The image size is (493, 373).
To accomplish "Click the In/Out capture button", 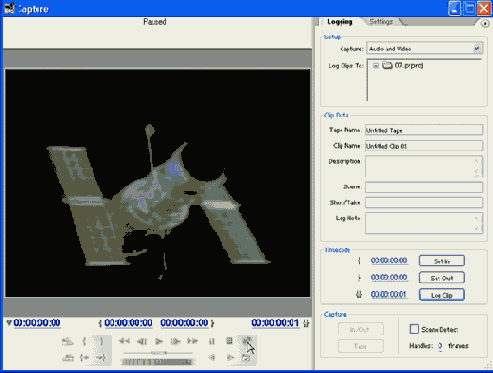I will 361,330.
